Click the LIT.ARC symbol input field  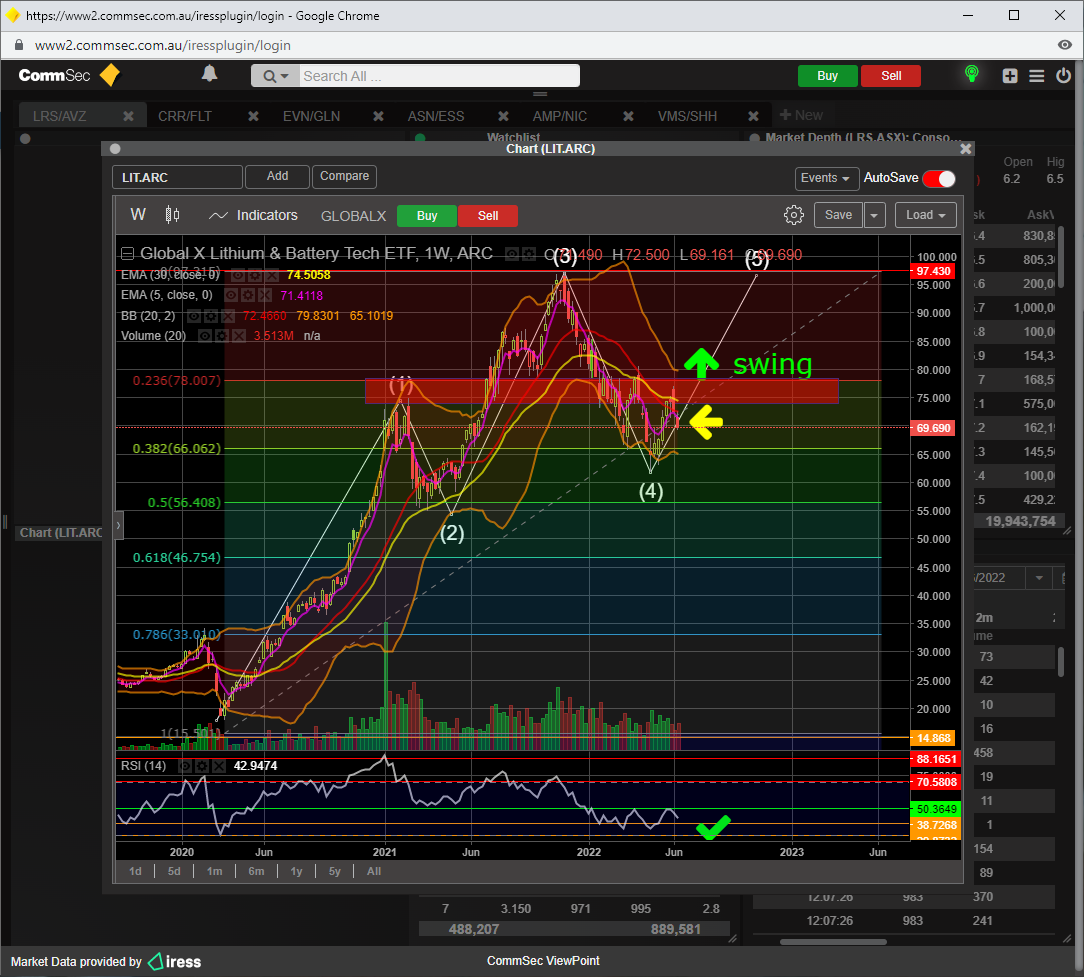click(178, 178)
